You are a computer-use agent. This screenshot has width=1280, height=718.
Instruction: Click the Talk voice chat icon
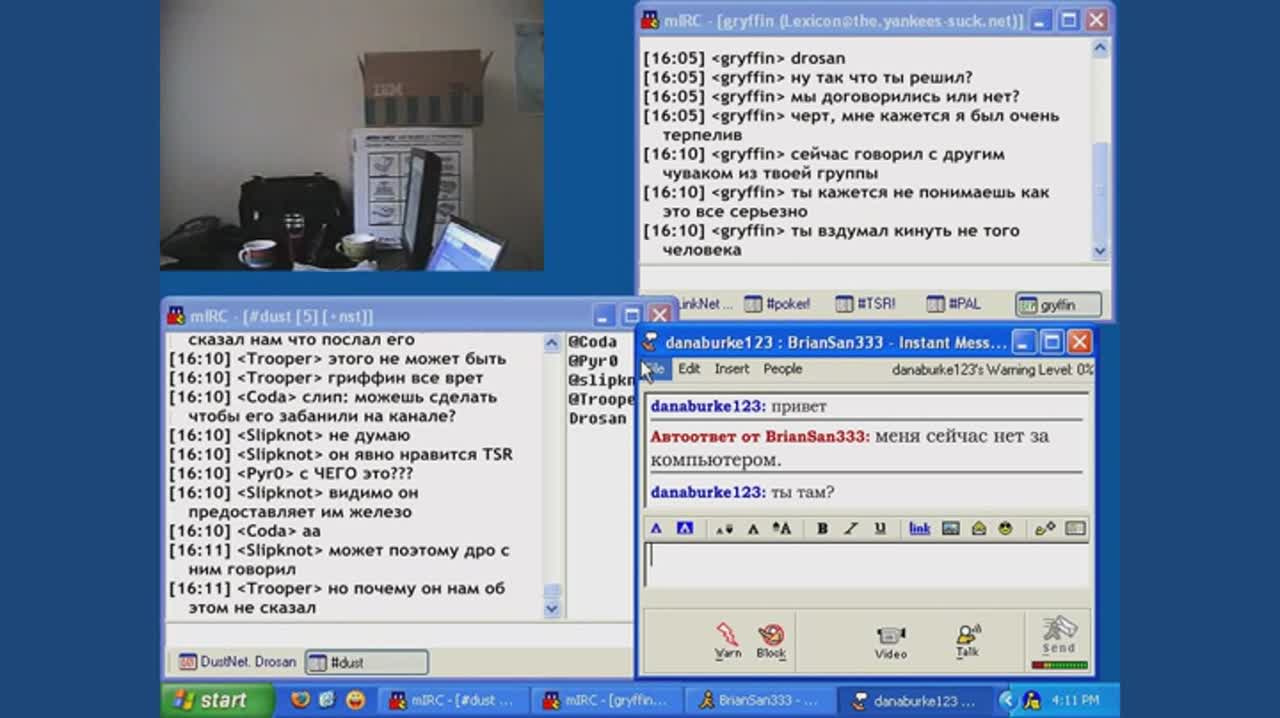click(x=967, y=640)
